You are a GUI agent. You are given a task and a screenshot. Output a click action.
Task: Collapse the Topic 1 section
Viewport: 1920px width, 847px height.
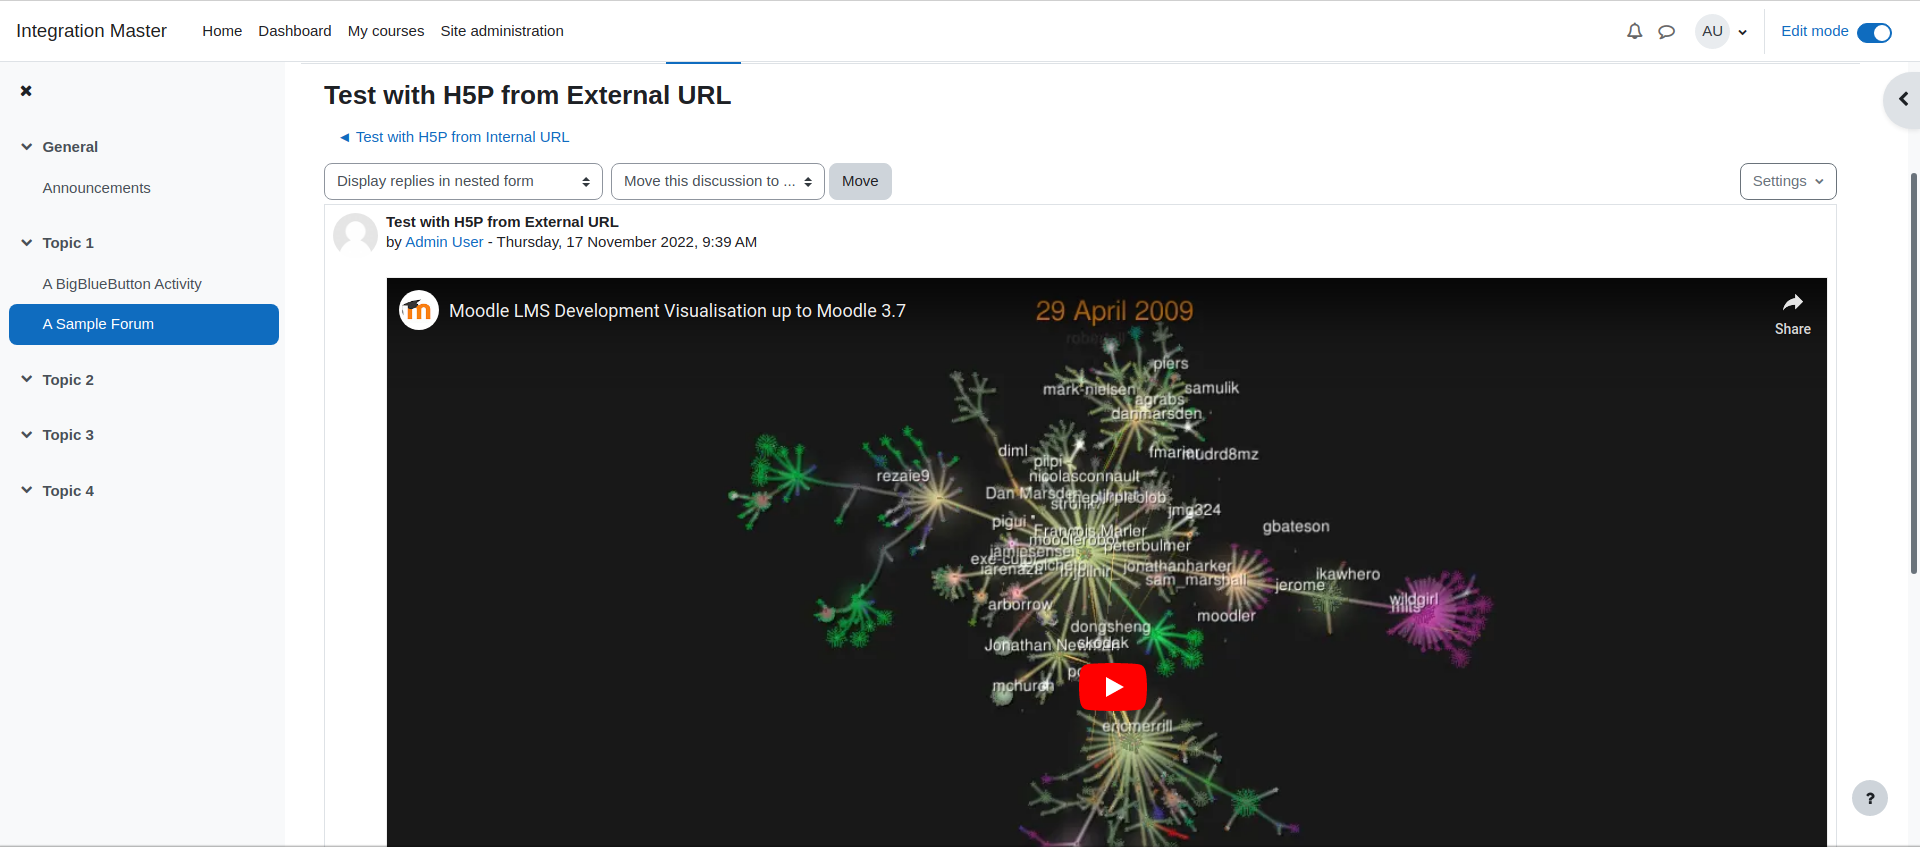pos(27,242)
